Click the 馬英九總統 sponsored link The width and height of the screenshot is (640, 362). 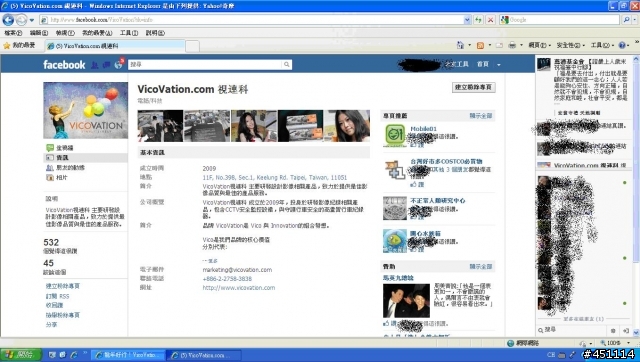pyautogui.click(x=398, y=278)
